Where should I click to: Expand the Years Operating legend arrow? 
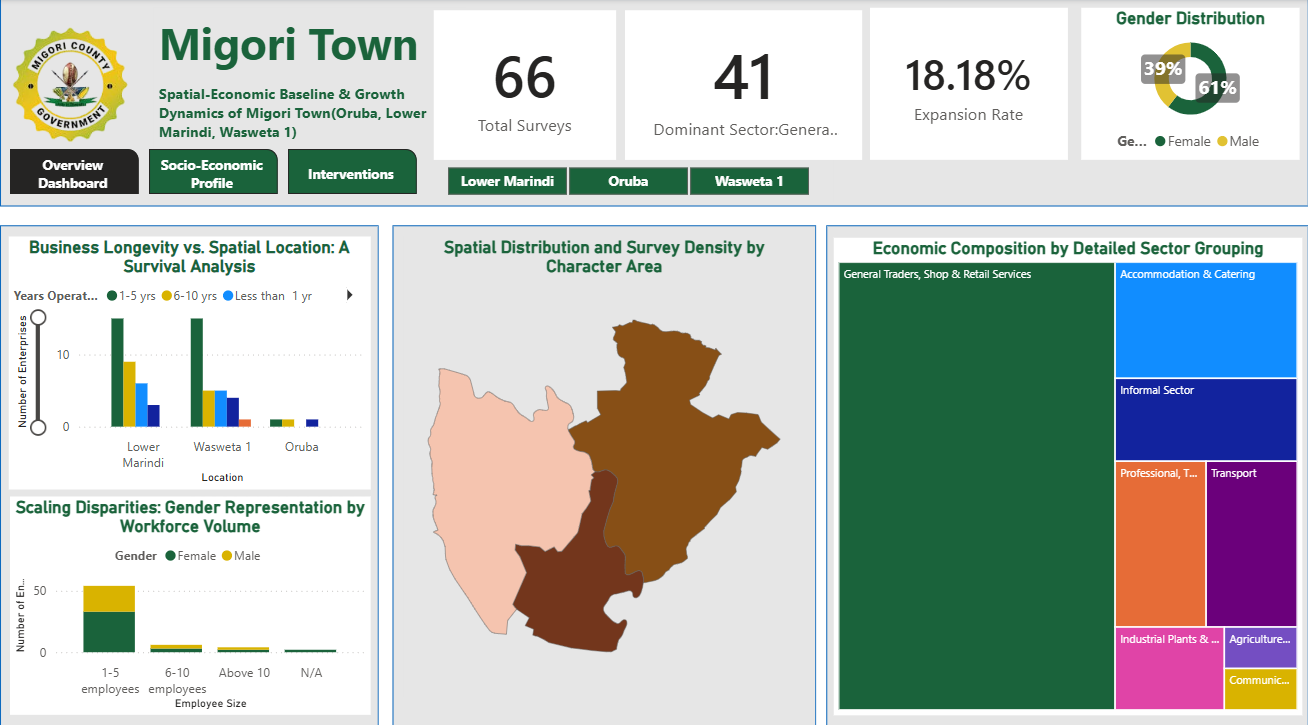point(349,295)
